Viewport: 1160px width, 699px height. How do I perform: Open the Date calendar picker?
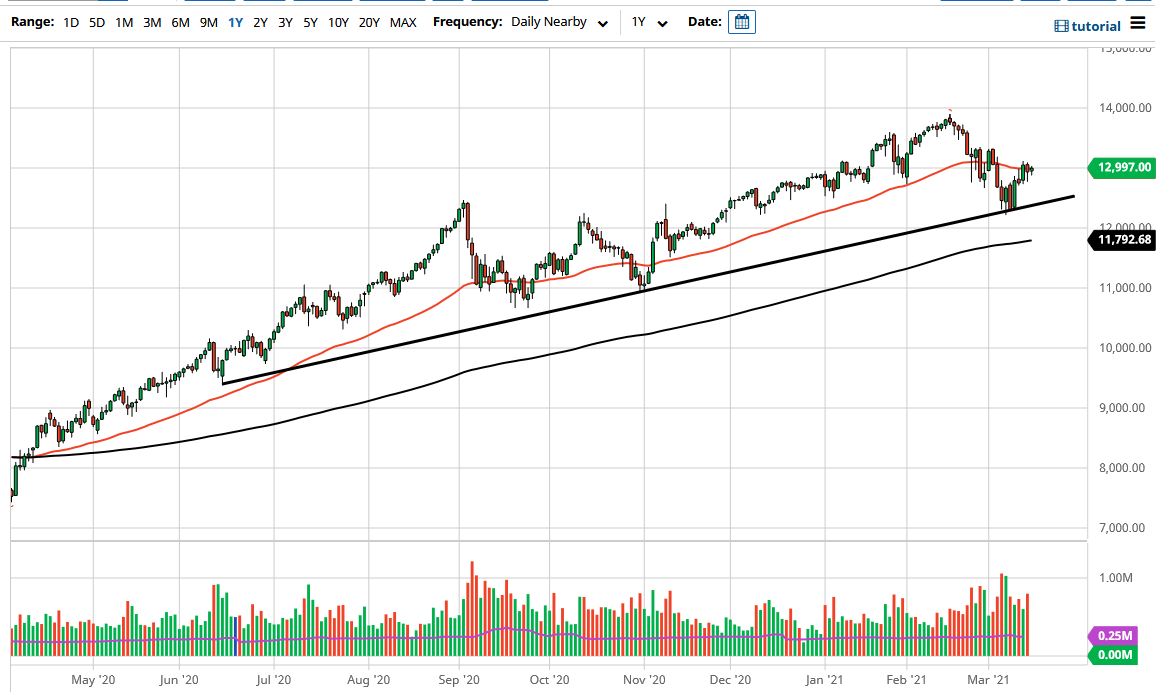pos(741,21)
